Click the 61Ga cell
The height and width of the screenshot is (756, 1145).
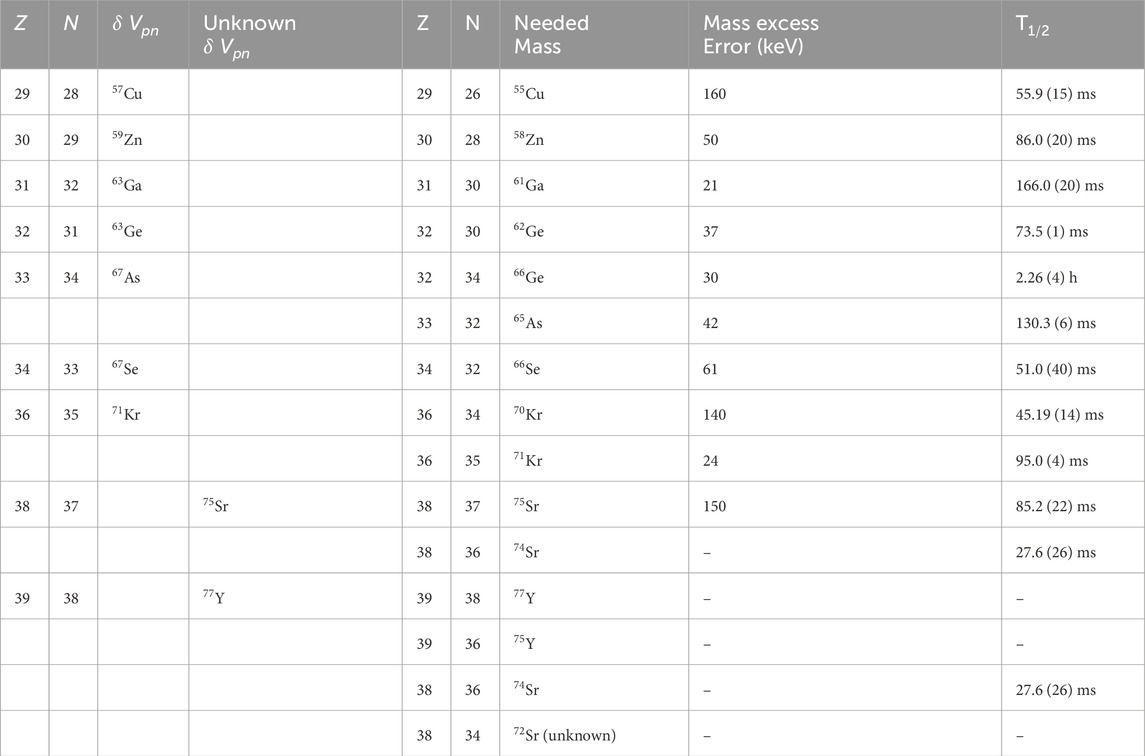coord(530,186)
